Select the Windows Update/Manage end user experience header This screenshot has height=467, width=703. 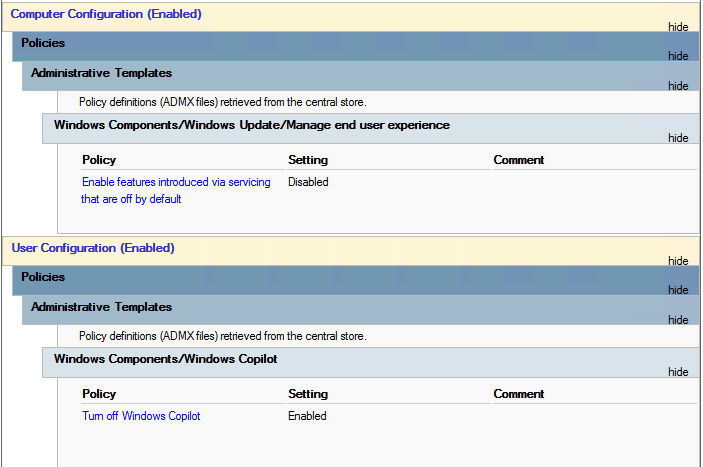click(x=252, y=125)
